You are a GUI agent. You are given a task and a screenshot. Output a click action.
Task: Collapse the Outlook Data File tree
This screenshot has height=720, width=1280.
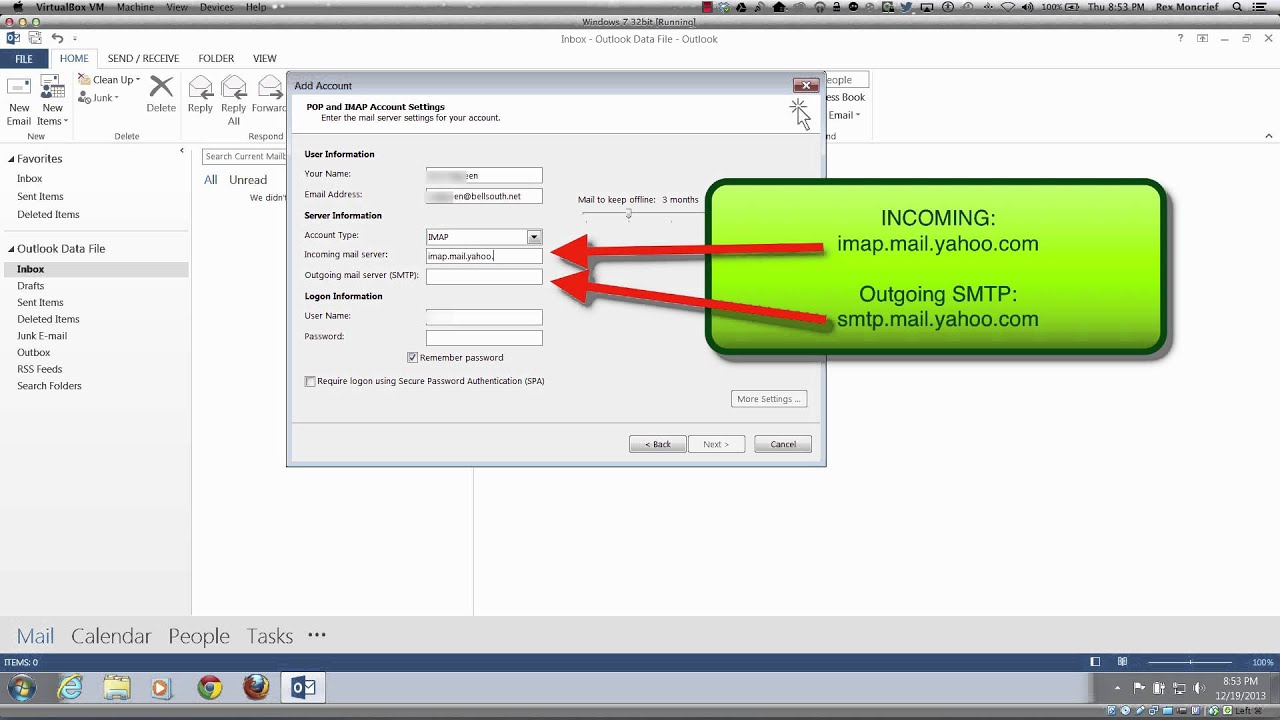tap(12, 249)
